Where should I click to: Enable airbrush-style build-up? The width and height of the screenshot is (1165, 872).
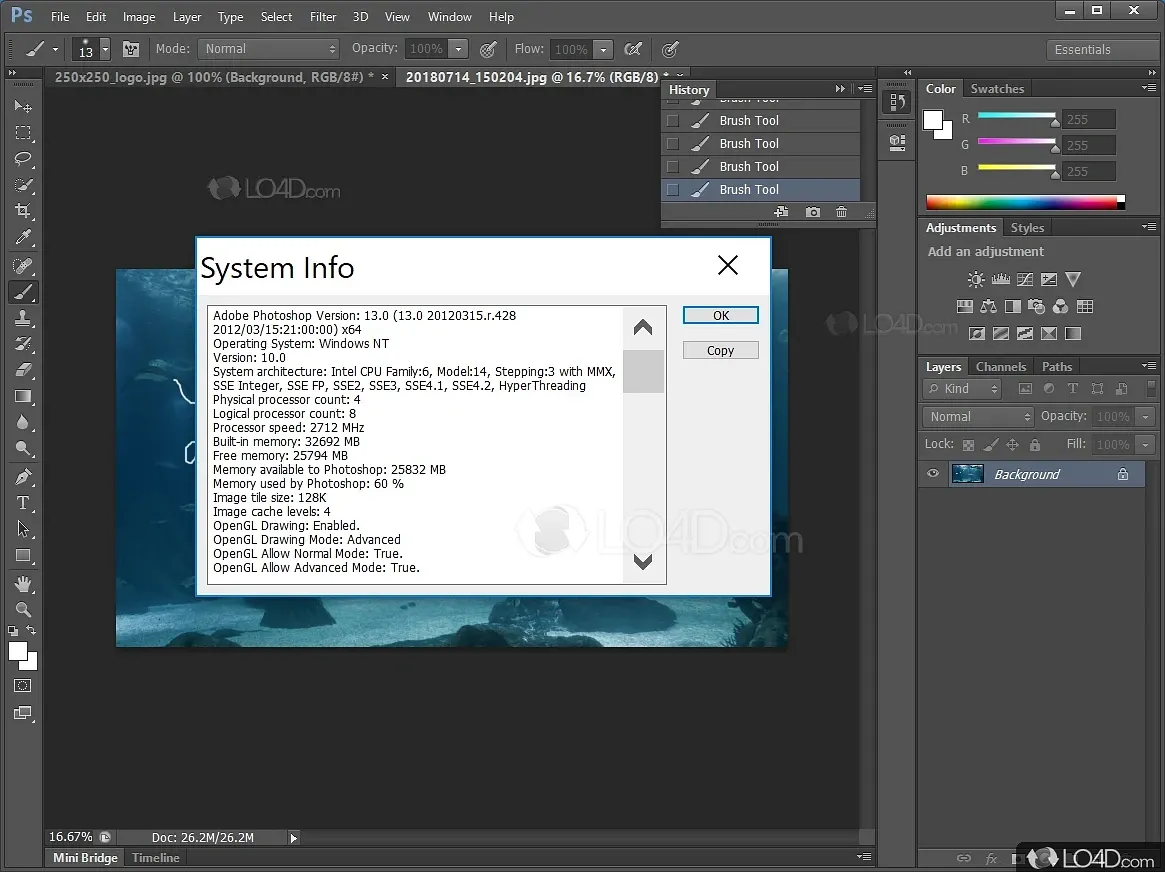633,49
